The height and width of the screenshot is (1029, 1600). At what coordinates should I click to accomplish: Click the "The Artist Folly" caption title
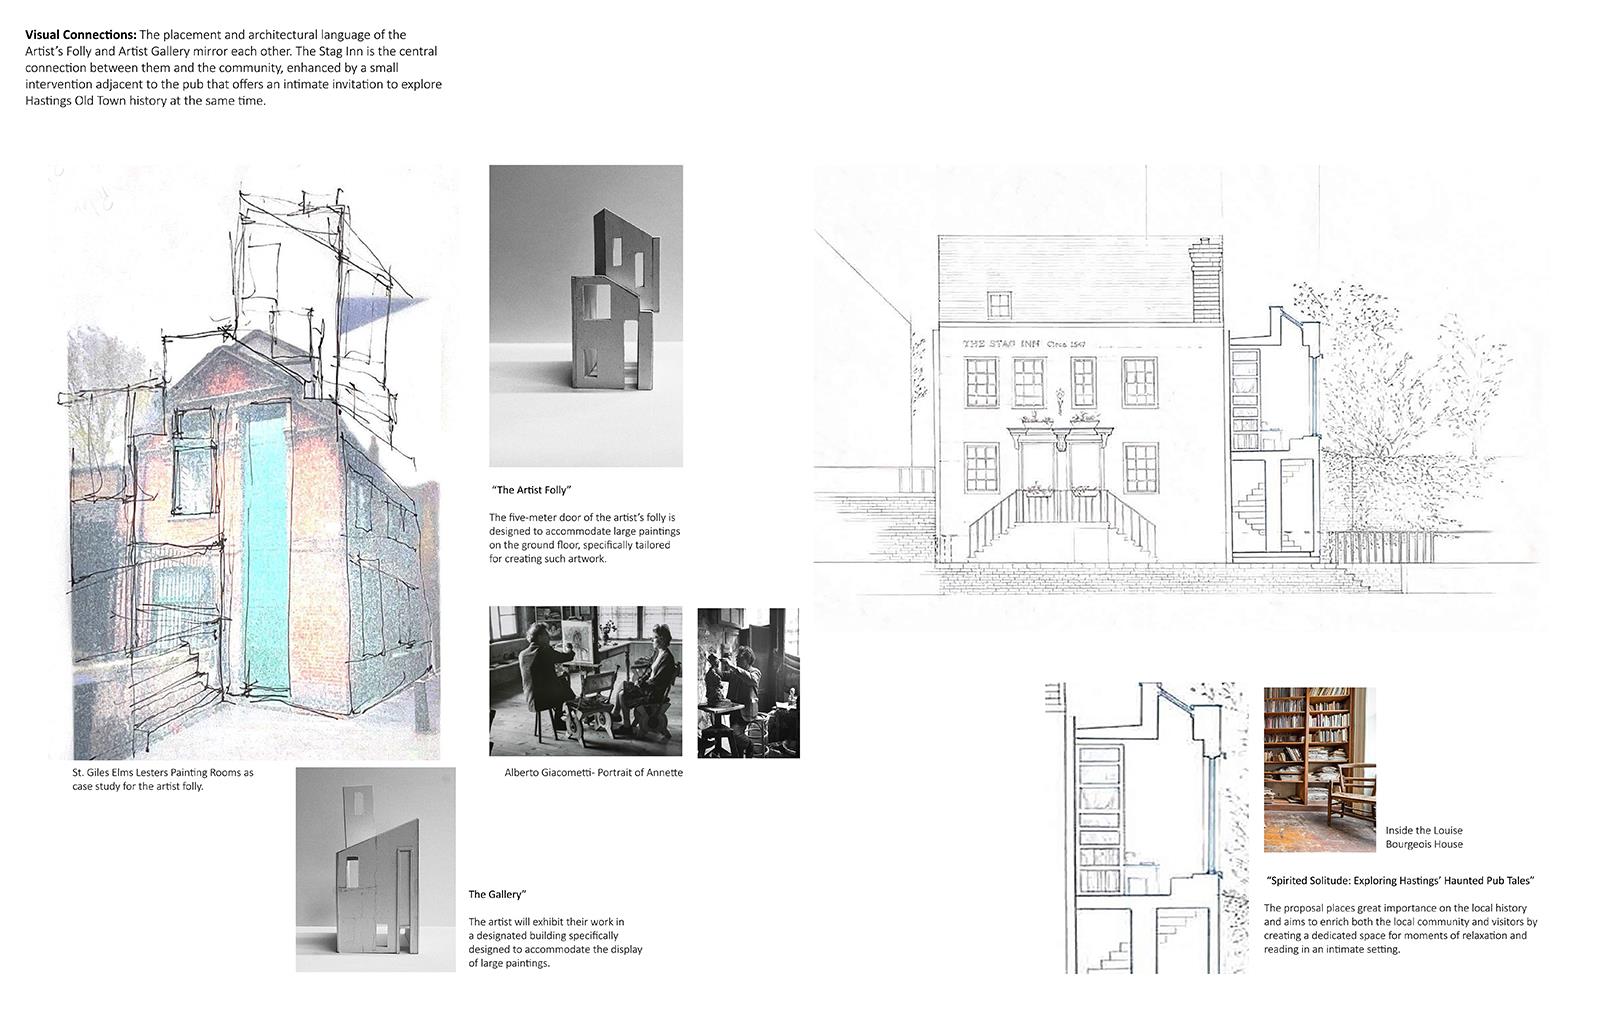[x=531, y=490]
